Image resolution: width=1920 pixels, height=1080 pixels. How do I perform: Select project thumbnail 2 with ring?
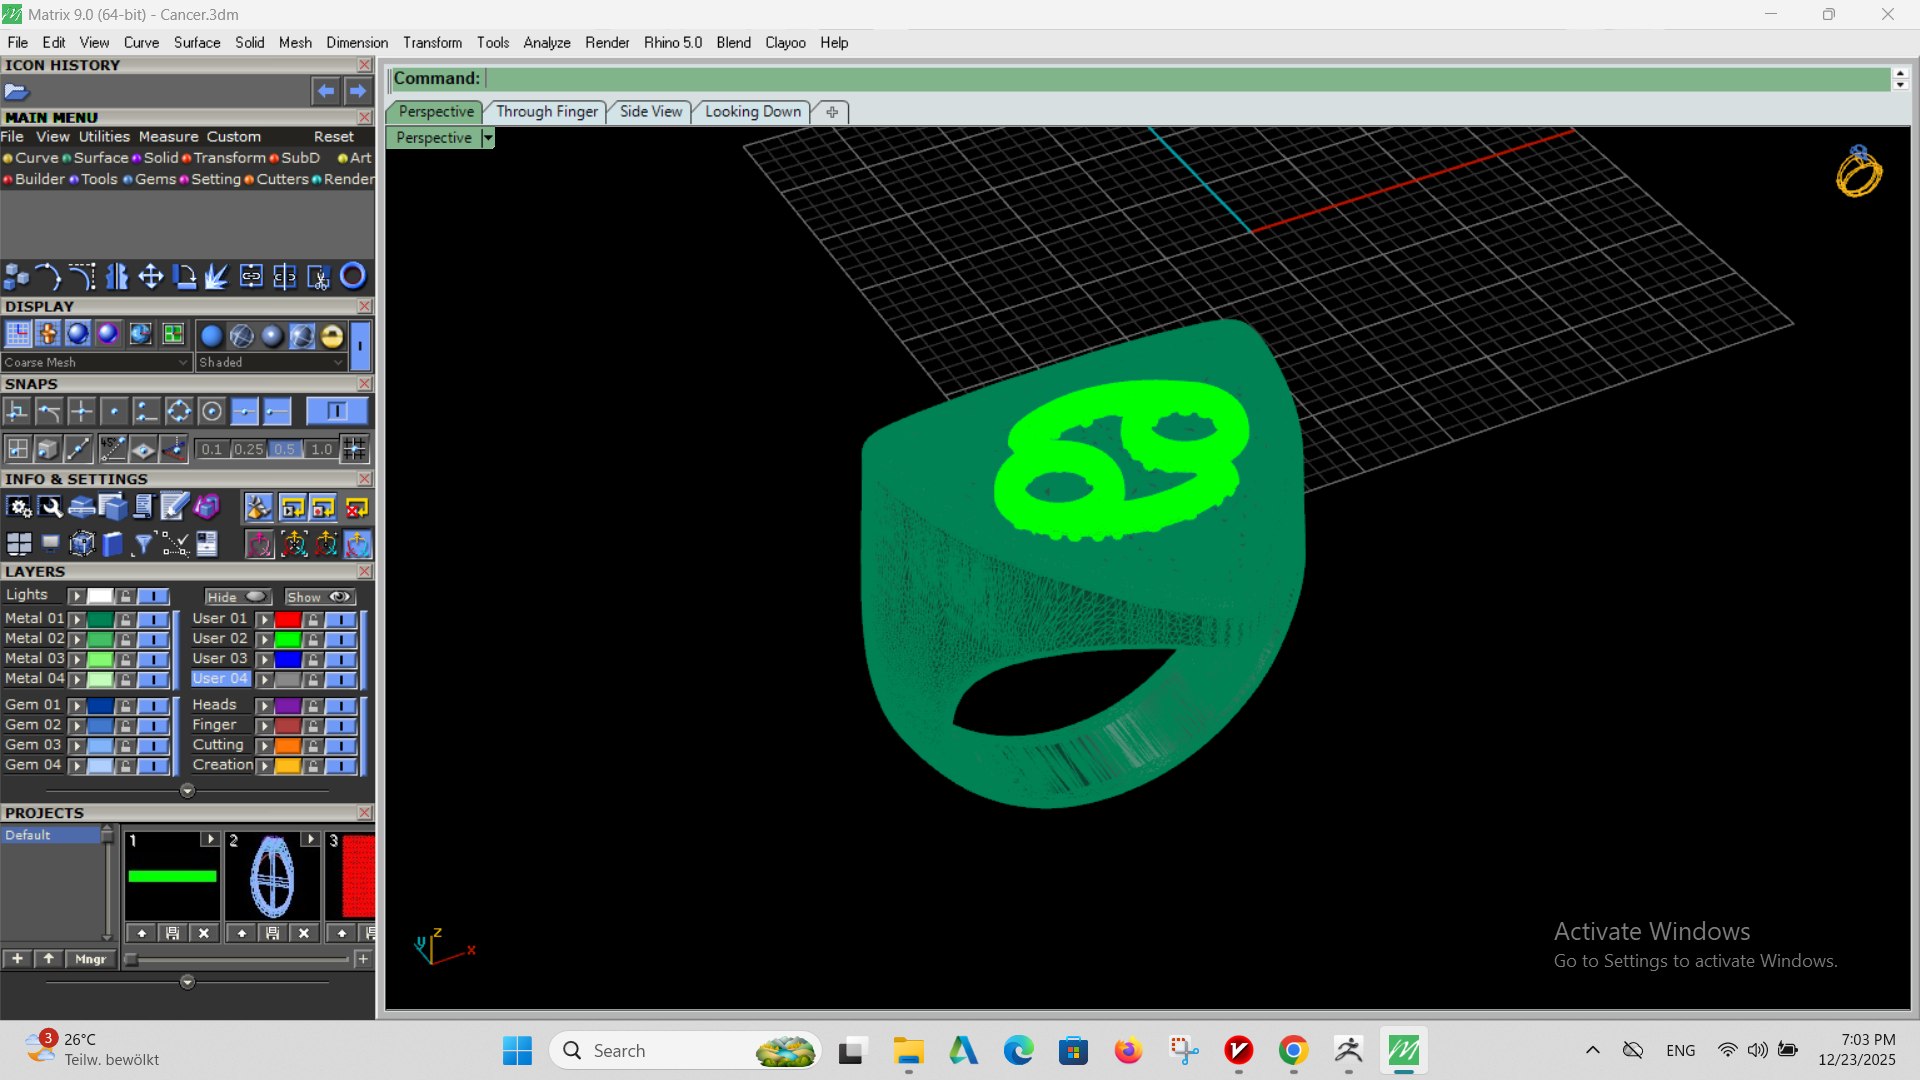coord(273,877)
